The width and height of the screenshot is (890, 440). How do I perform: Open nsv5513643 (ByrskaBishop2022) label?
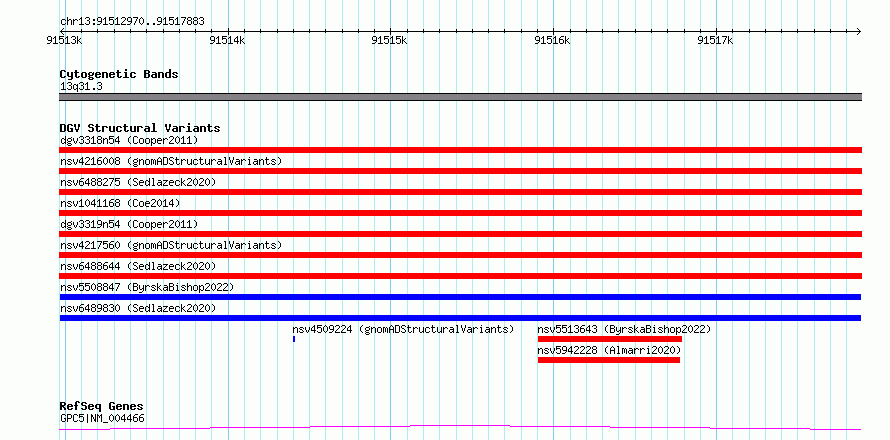coord(624,329)
